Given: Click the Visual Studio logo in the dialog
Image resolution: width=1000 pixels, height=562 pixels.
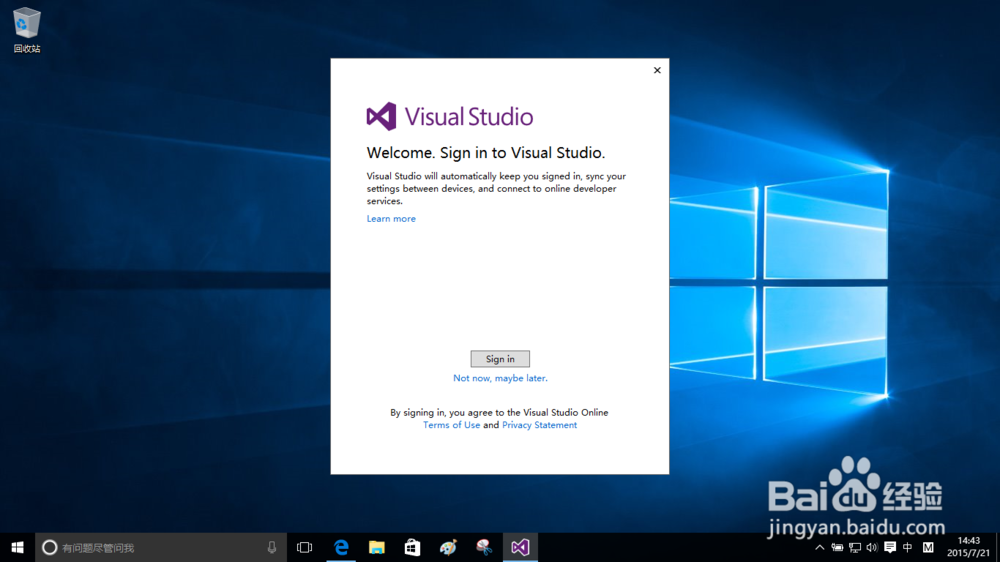Looking at the screenshot, I should (450, 117).
